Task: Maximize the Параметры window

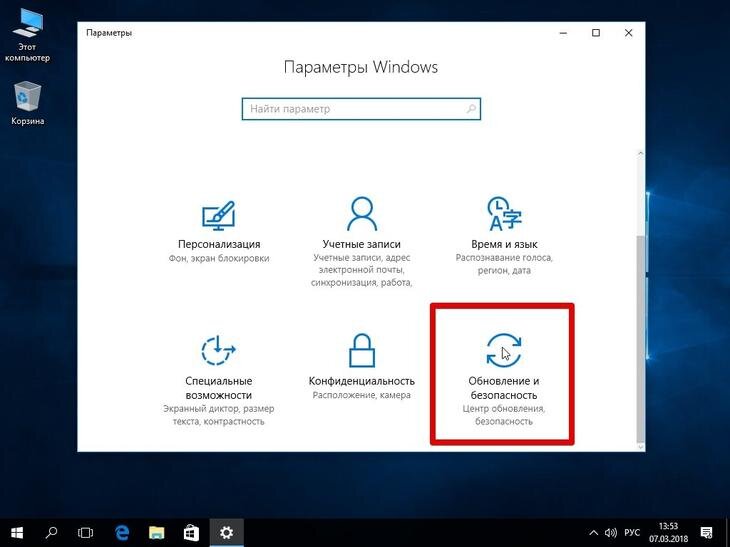Action: [596, 33]
